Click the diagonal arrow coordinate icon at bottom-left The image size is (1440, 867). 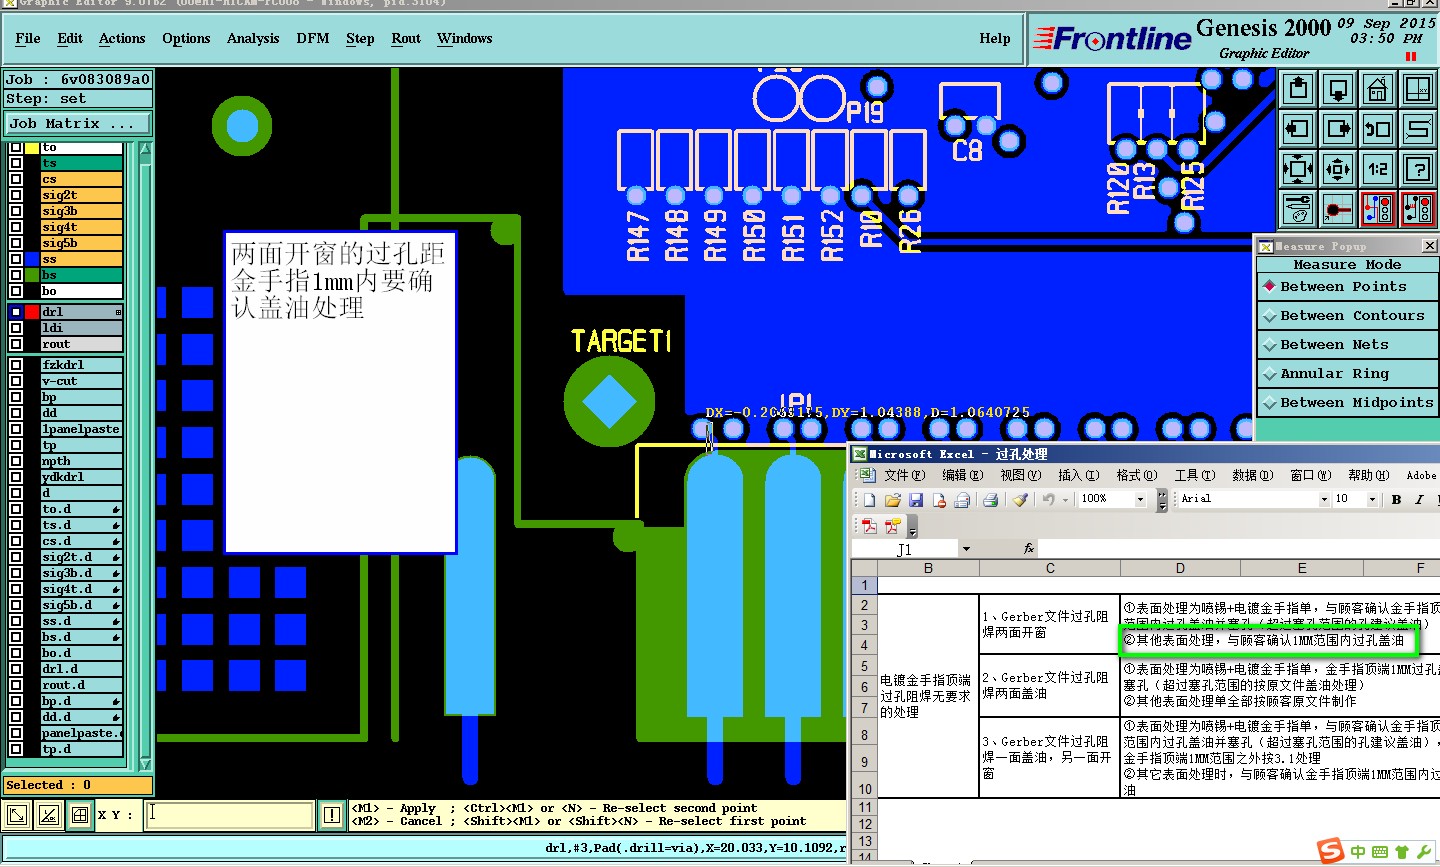click(17, 815)
